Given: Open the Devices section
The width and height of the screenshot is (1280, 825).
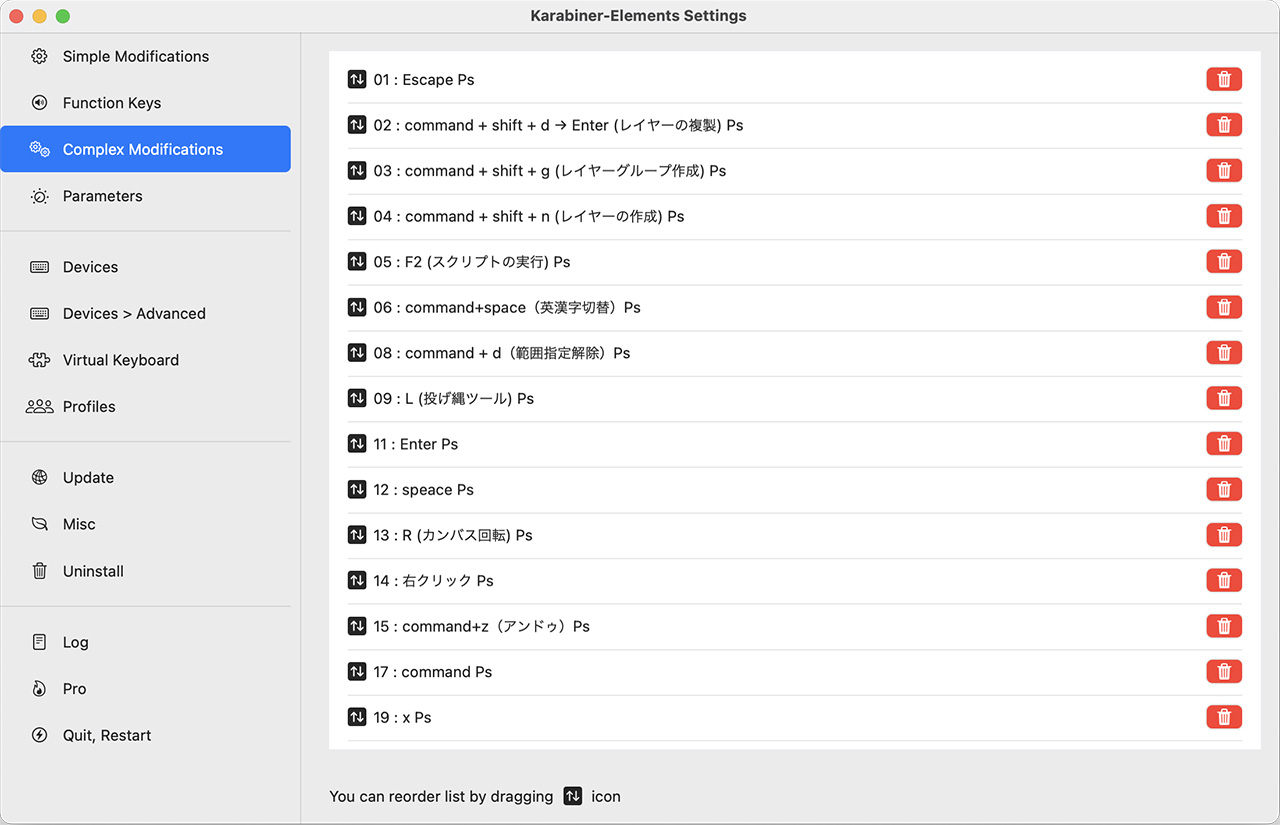Looking at the screenshot, I should coord(145,267).
